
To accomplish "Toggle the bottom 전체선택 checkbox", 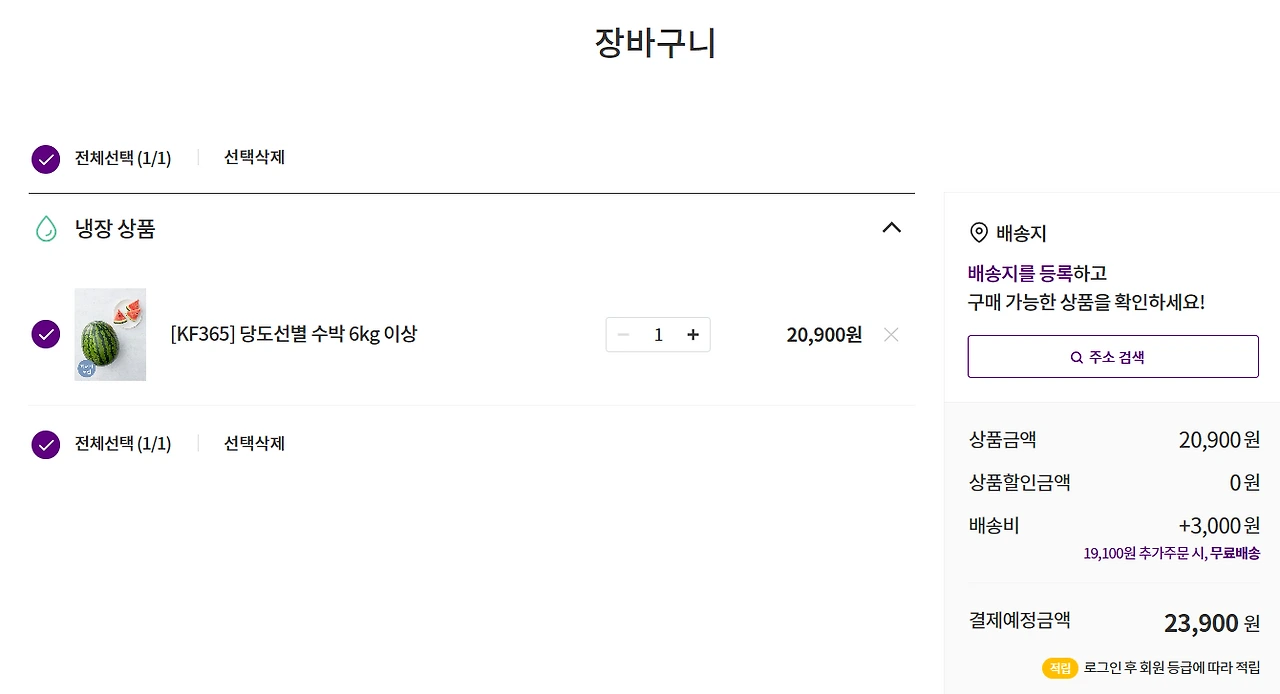I will [x=46, y=445].
